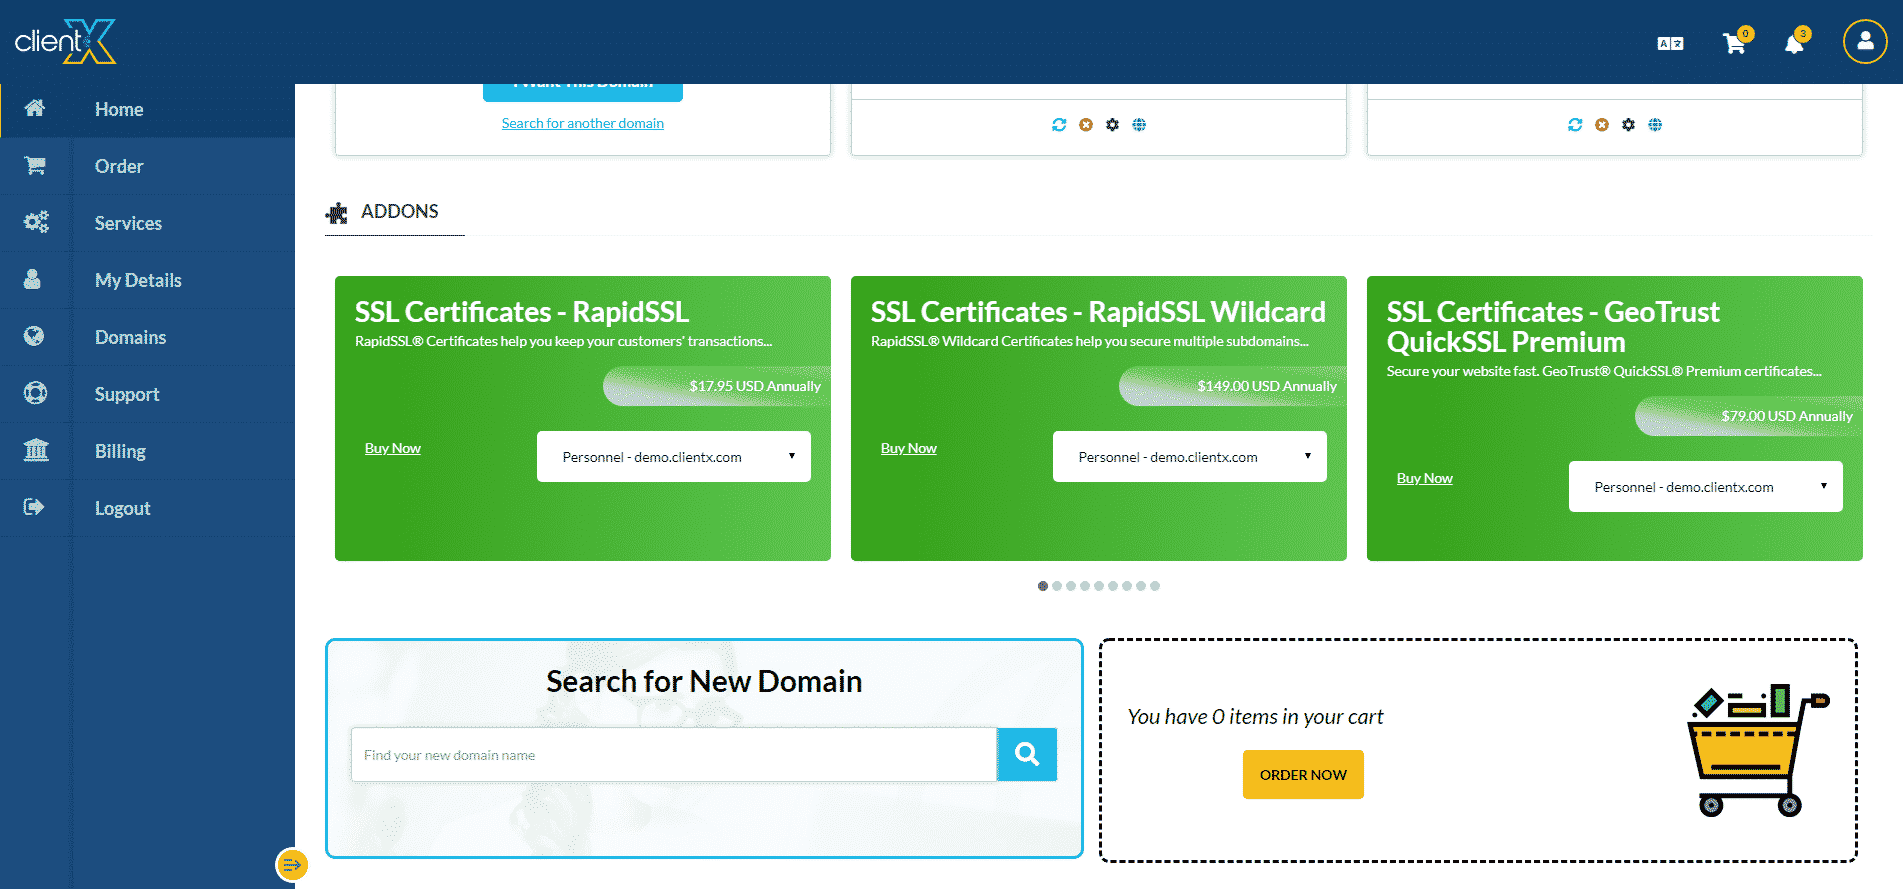
Task: Expand the RapidSSL service dropdown
Action: [x=673, y=457]
